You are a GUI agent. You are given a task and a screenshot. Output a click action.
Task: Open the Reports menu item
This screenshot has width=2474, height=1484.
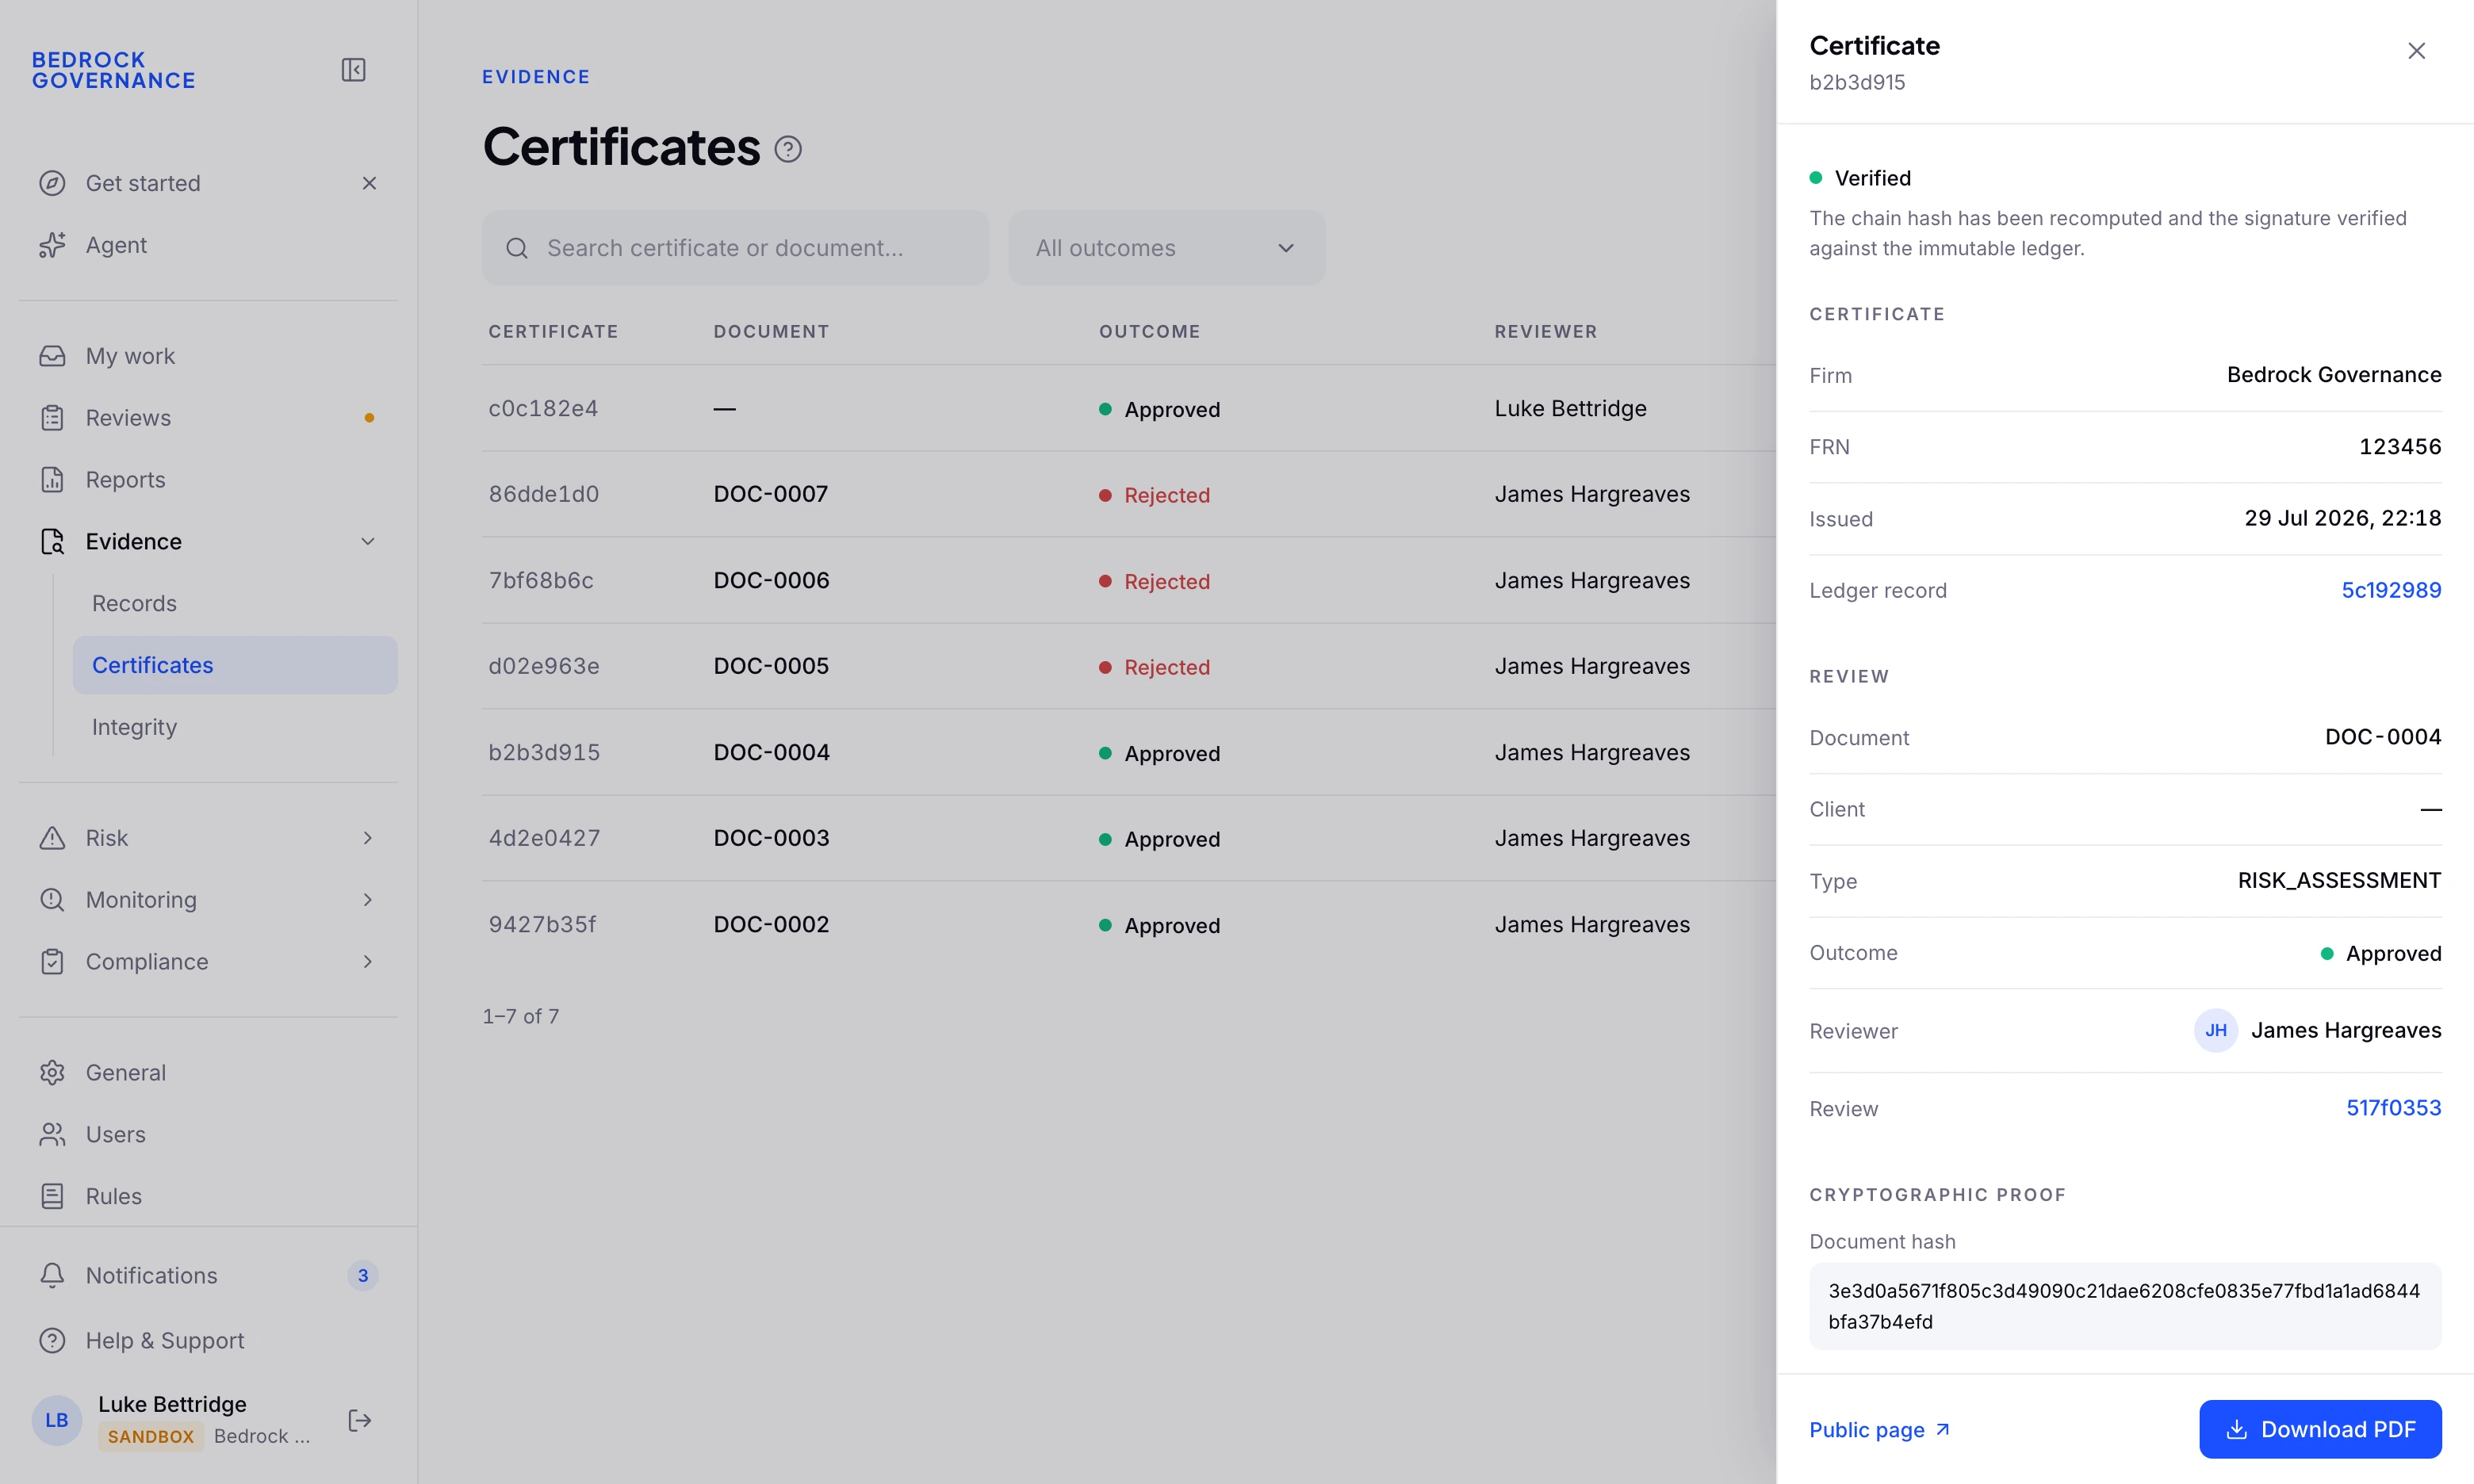208,480
